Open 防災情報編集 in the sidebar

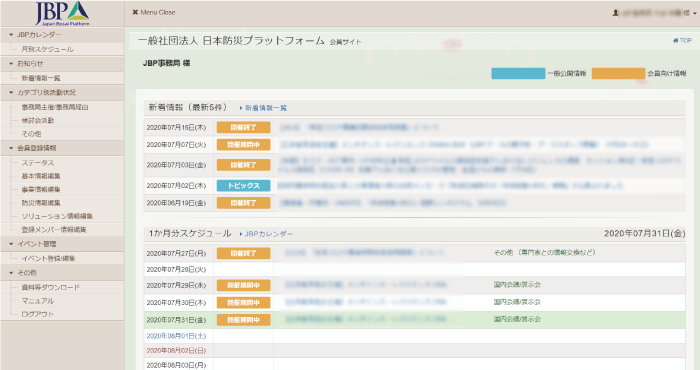tap(41, 203)
